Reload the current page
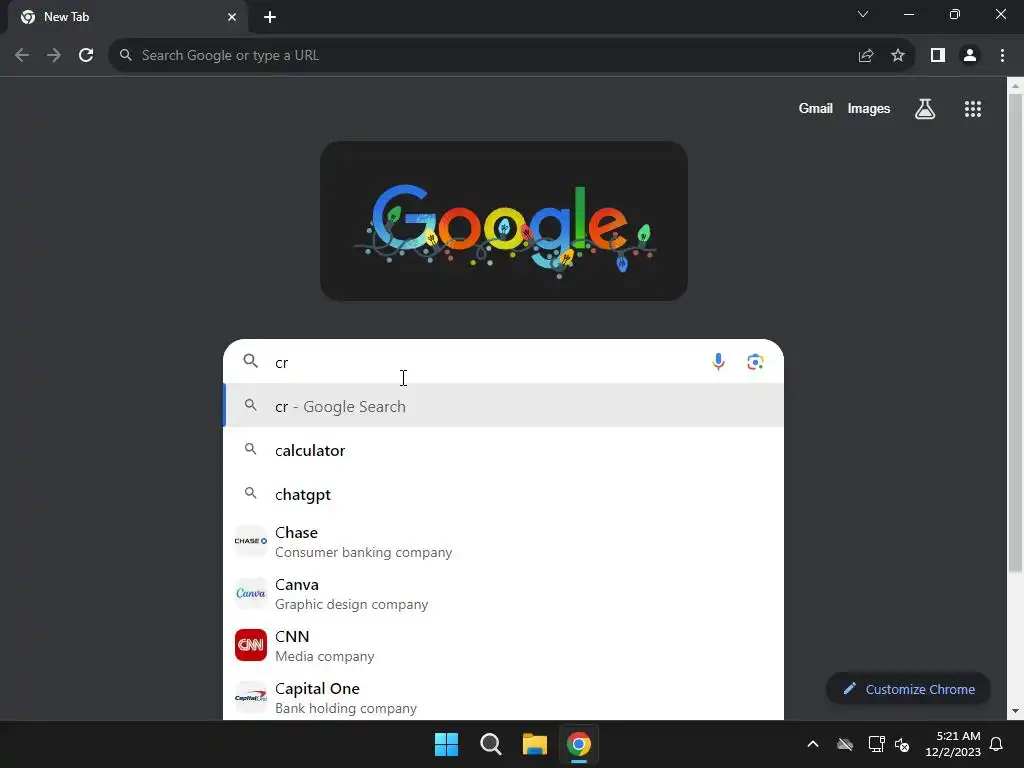The image size is (1024, 768). (x=86, y=56)
